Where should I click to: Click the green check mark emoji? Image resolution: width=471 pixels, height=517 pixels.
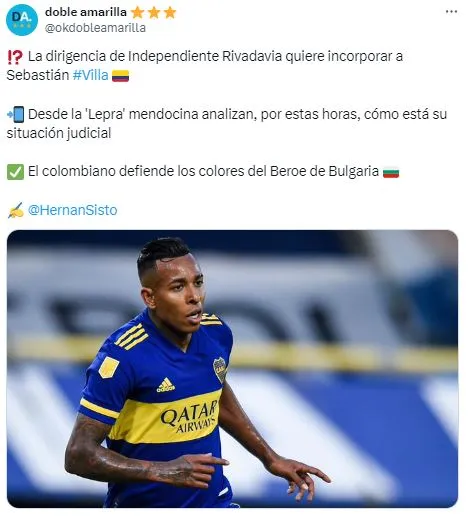[15, 172]
